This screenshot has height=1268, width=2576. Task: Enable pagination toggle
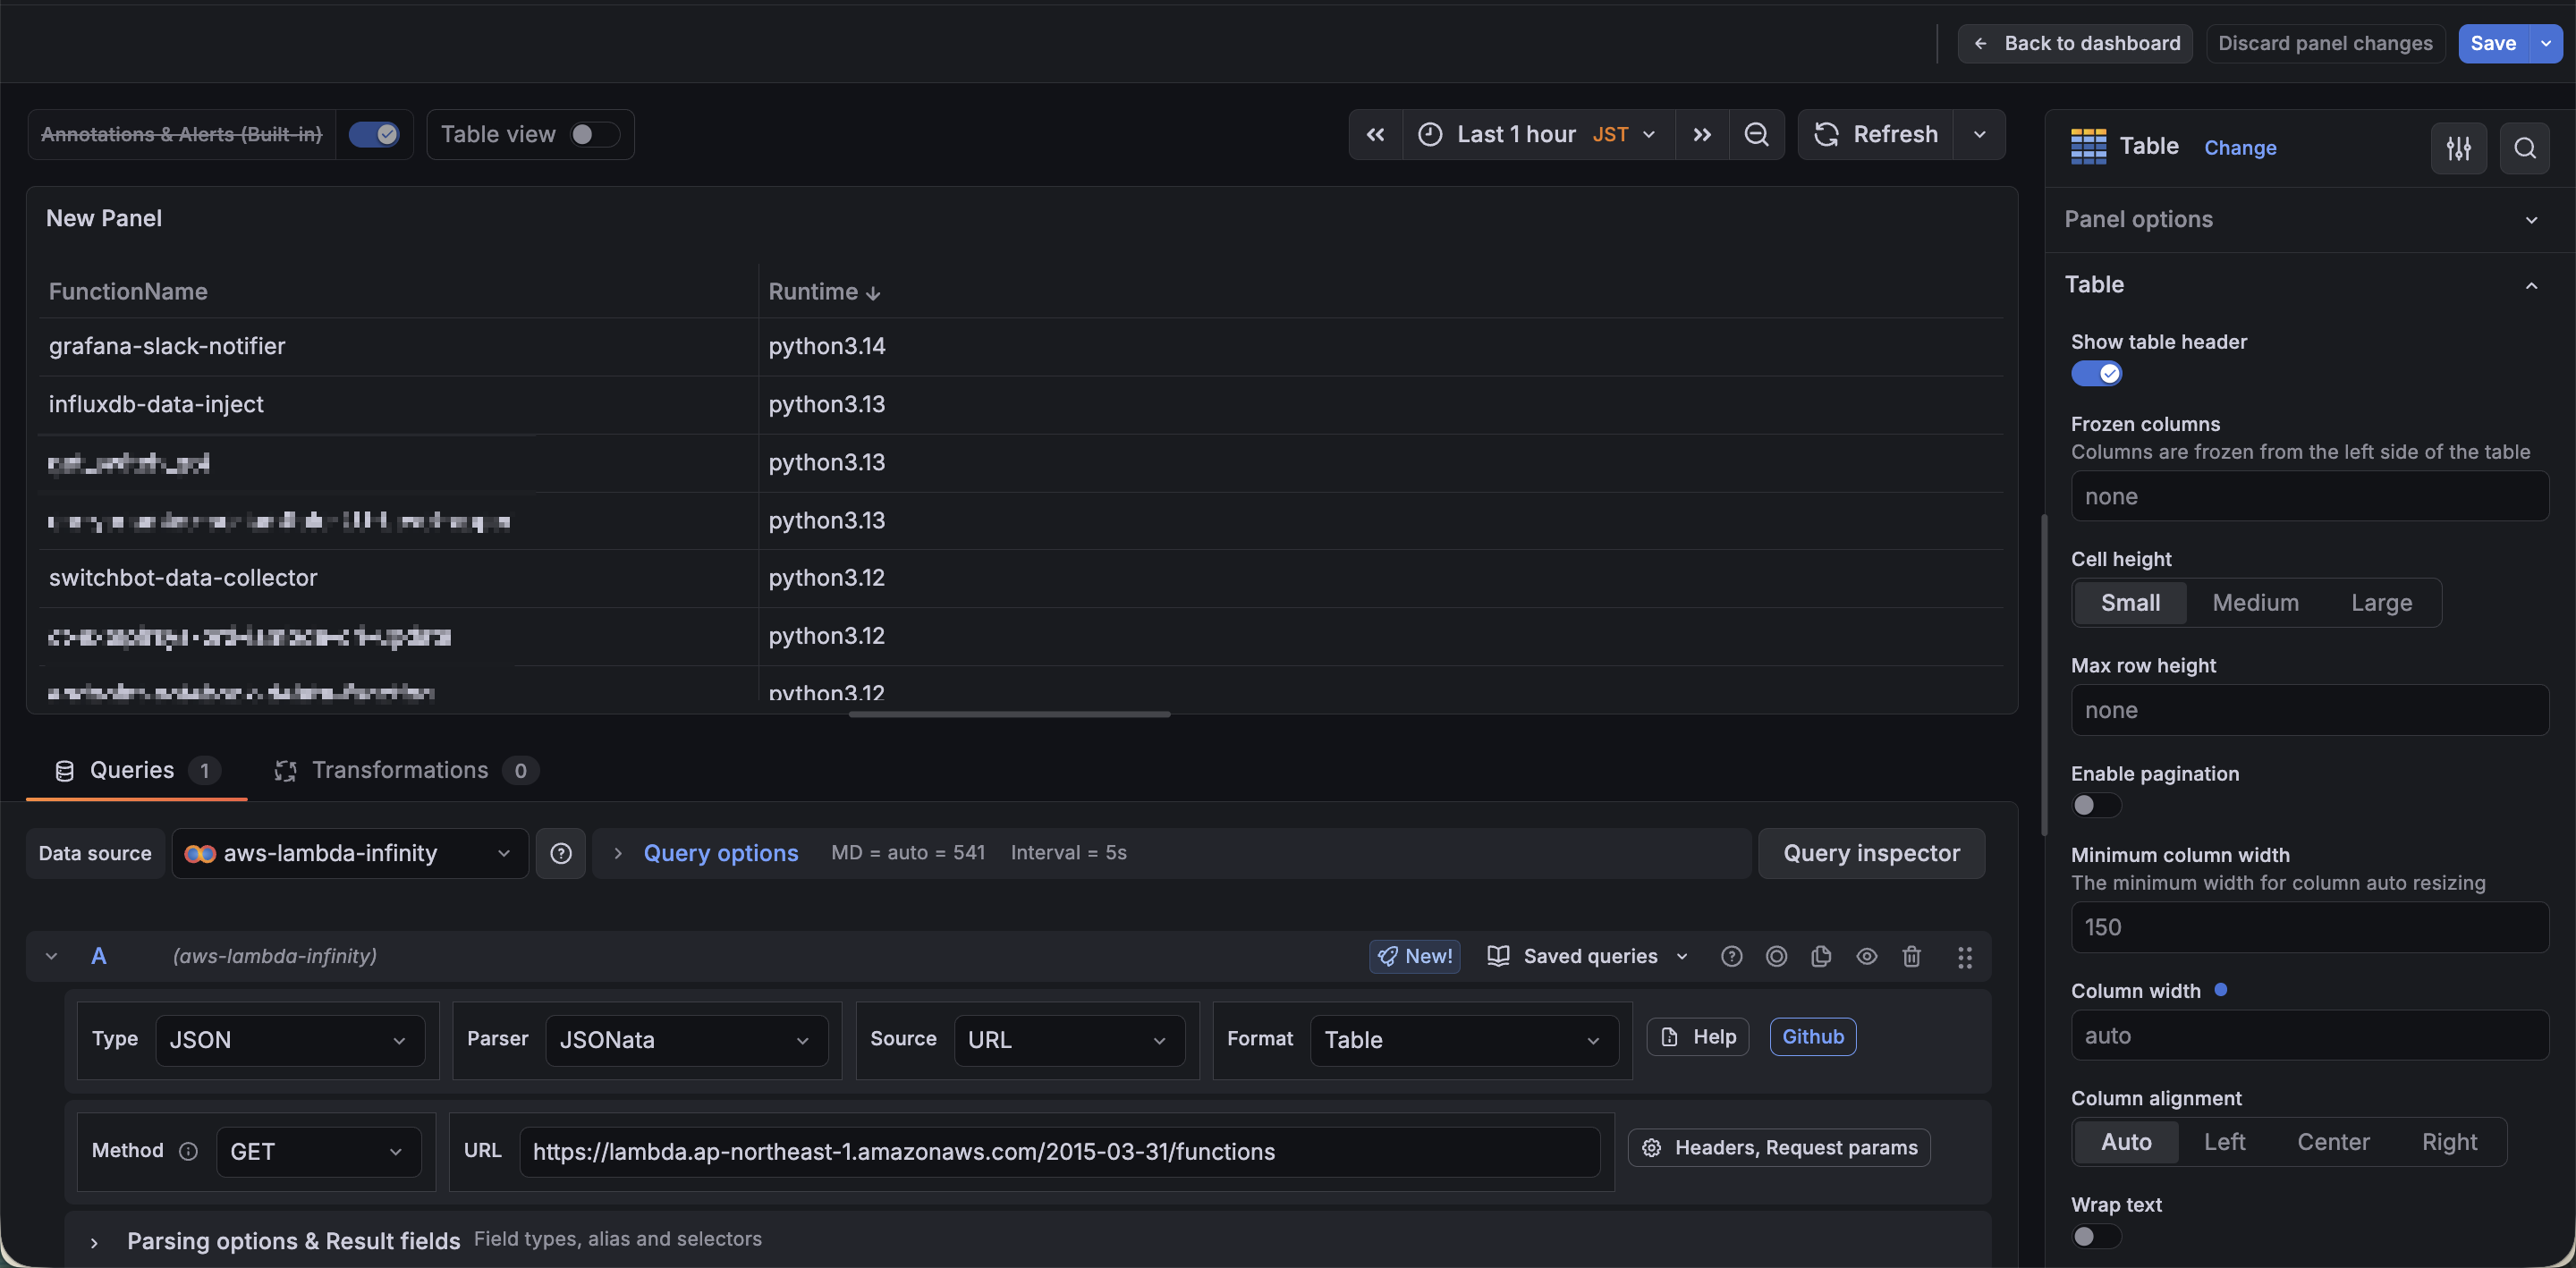pyautogui.click(x=2096, y=805)
